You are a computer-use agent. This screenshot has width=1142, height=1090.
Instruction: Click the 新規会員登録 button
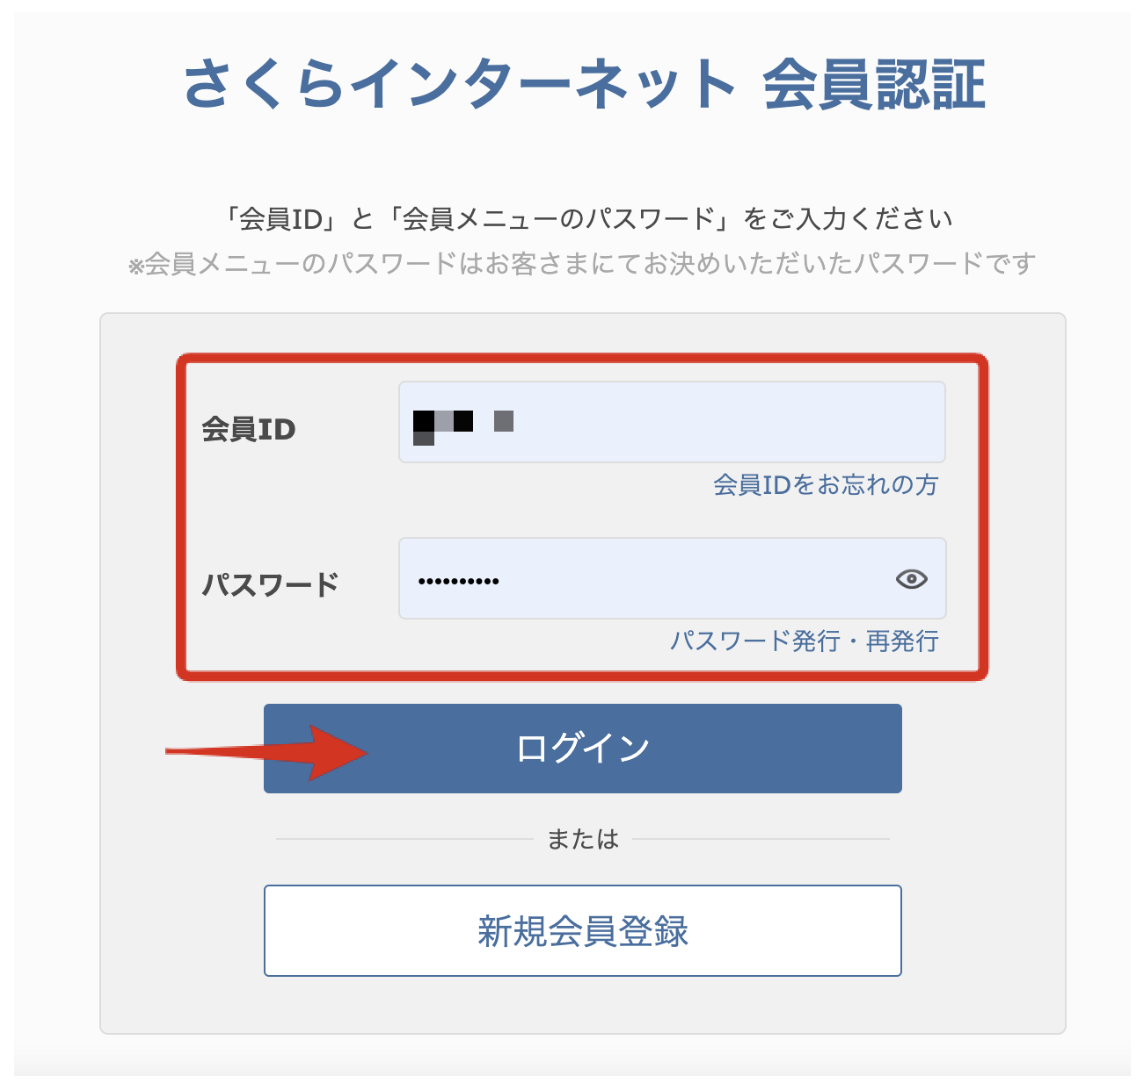click(x=582, y=931)
